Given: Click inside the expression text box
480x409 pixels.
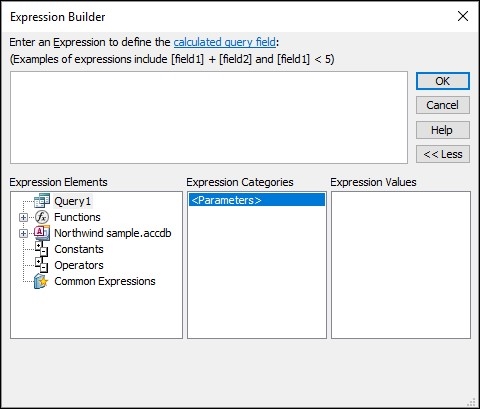Looking at the screenshot, I should pyautogui.click(x=209, y=117).
